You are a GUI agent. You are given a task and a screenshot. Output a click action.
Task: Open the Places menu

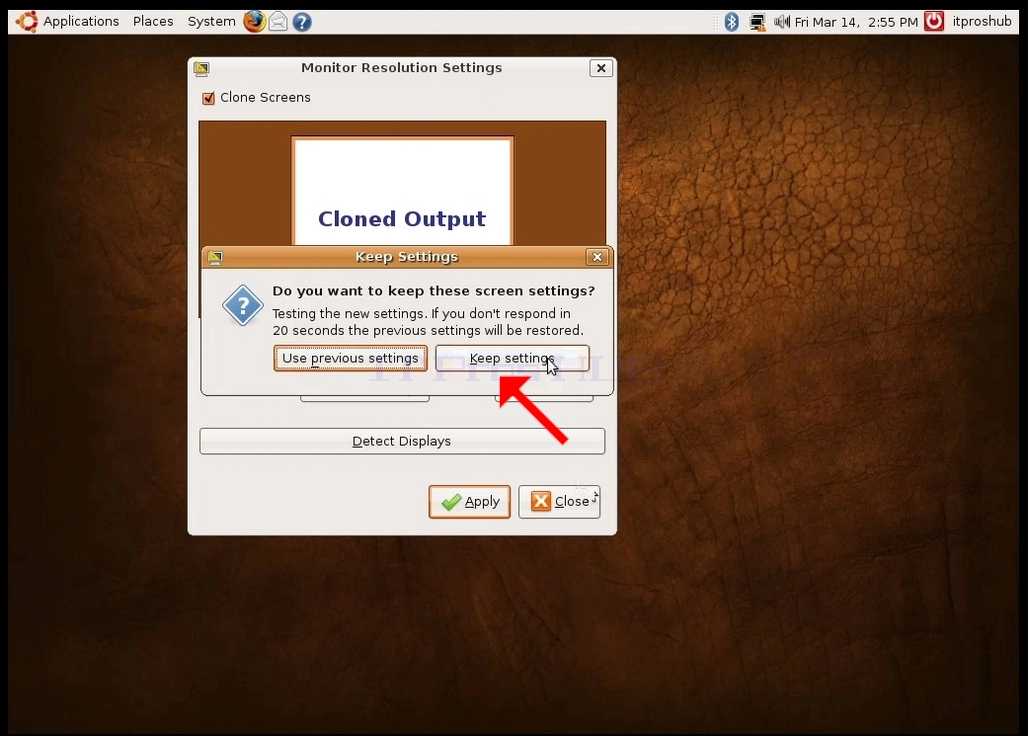pos(153,21)
